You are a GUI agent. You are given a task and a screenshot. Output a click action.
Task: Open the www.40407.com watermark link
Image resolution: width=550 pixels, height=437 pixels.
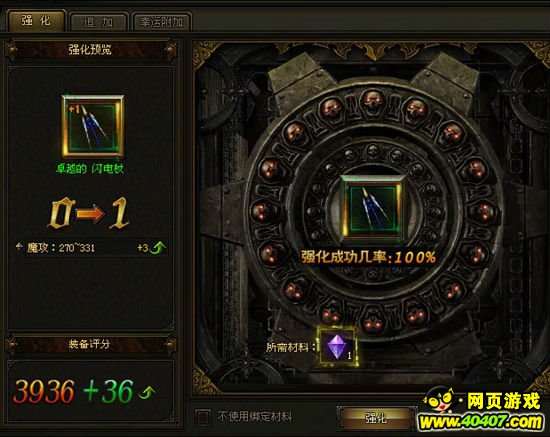click(x=480, y=421)
